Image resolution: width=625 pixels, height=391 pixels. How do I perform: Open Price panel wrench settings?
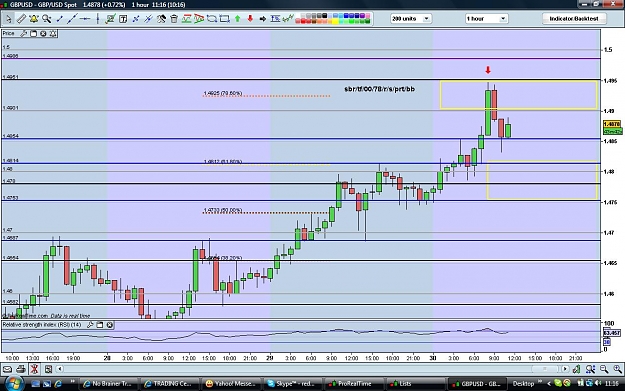24,33
